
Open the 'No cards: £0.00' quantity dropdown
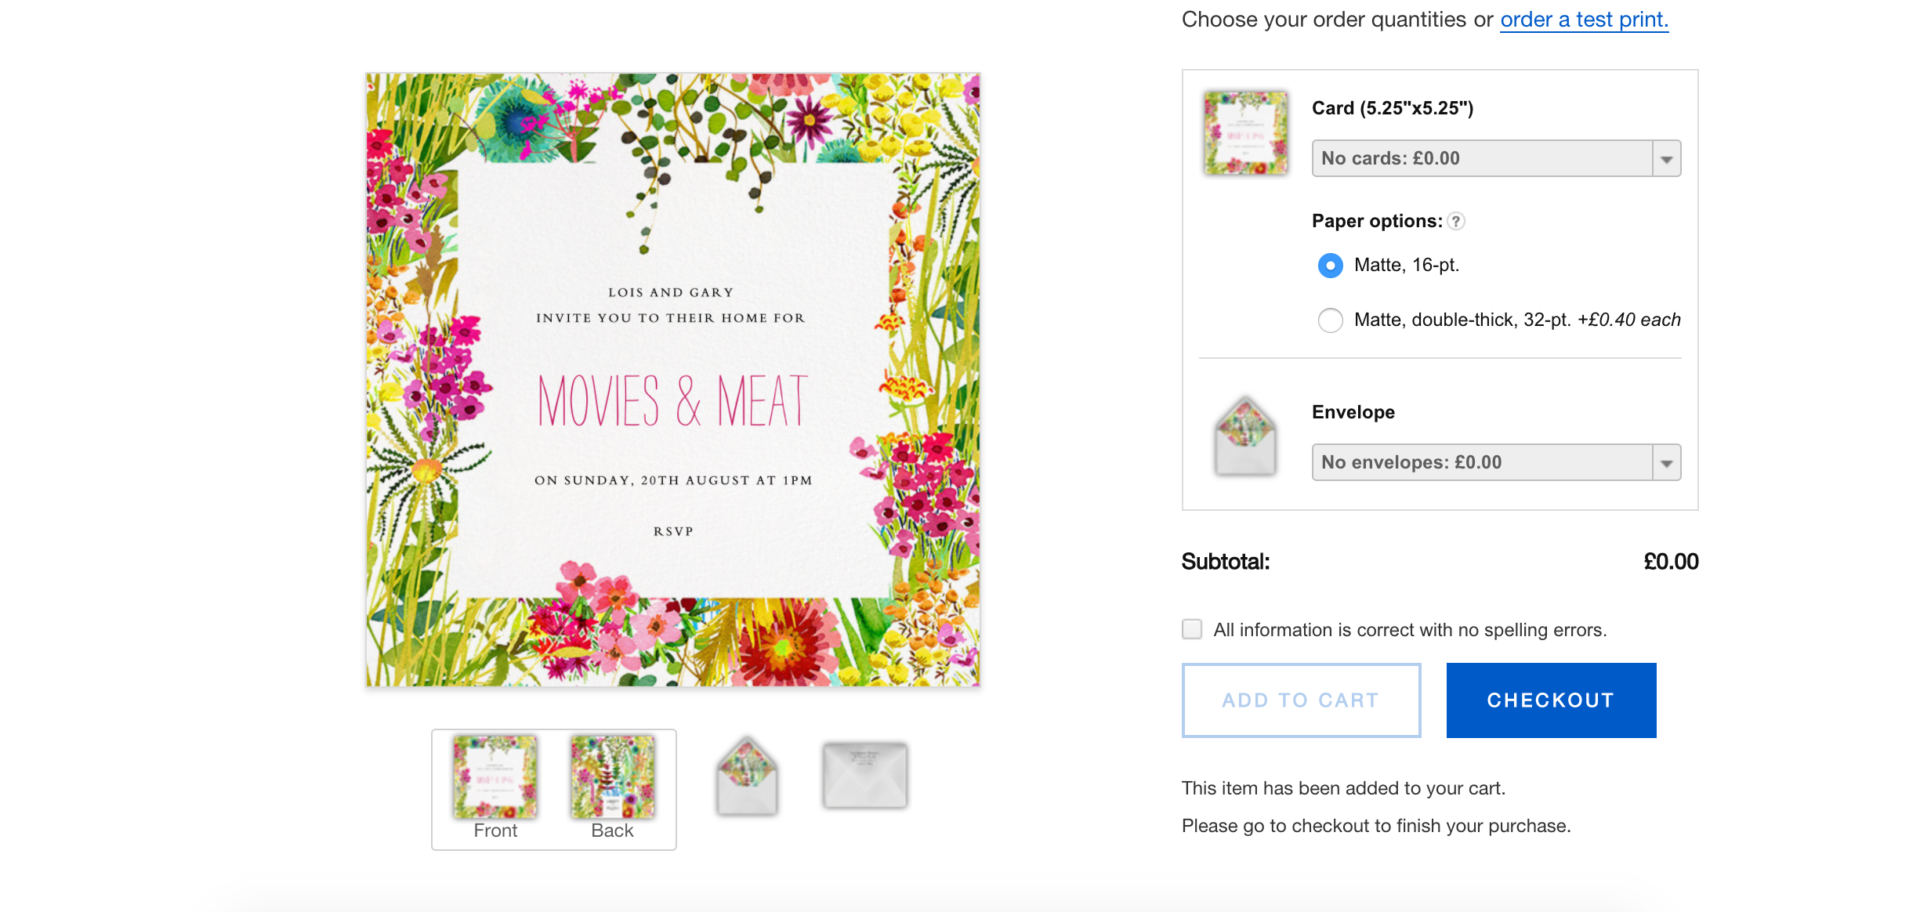tap(1495, 158)
